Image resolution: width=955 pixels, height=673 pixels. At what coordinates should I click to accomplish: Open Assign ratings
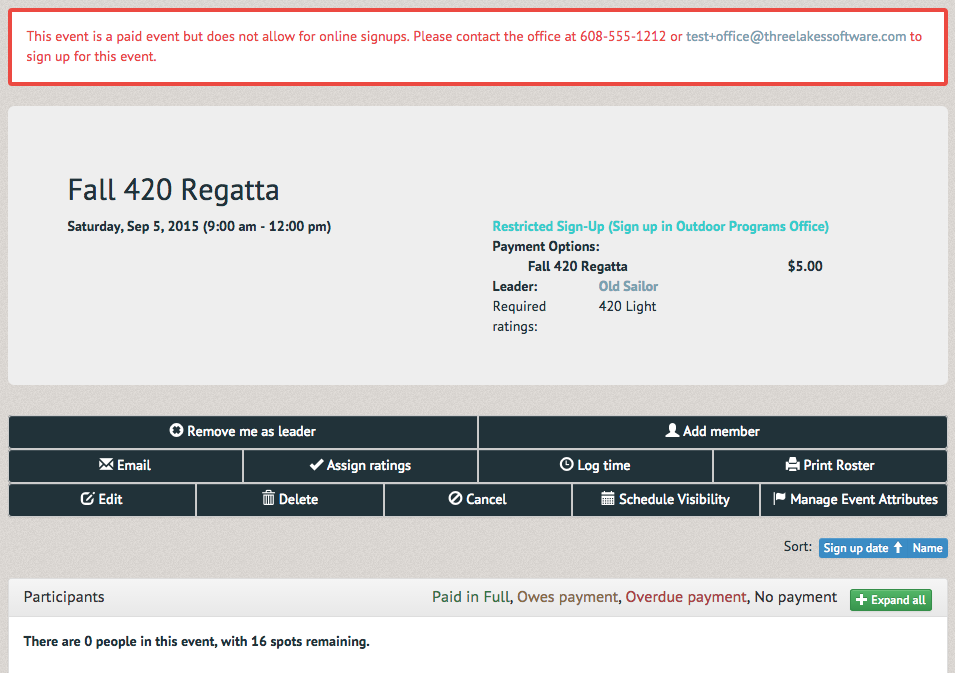(360, 466)
